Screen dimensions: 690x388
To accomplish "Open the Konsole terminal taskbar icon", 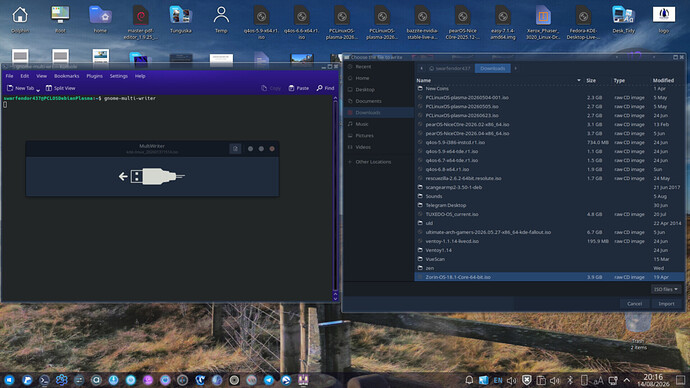I will pyautogui.click(x=44, y=380).
